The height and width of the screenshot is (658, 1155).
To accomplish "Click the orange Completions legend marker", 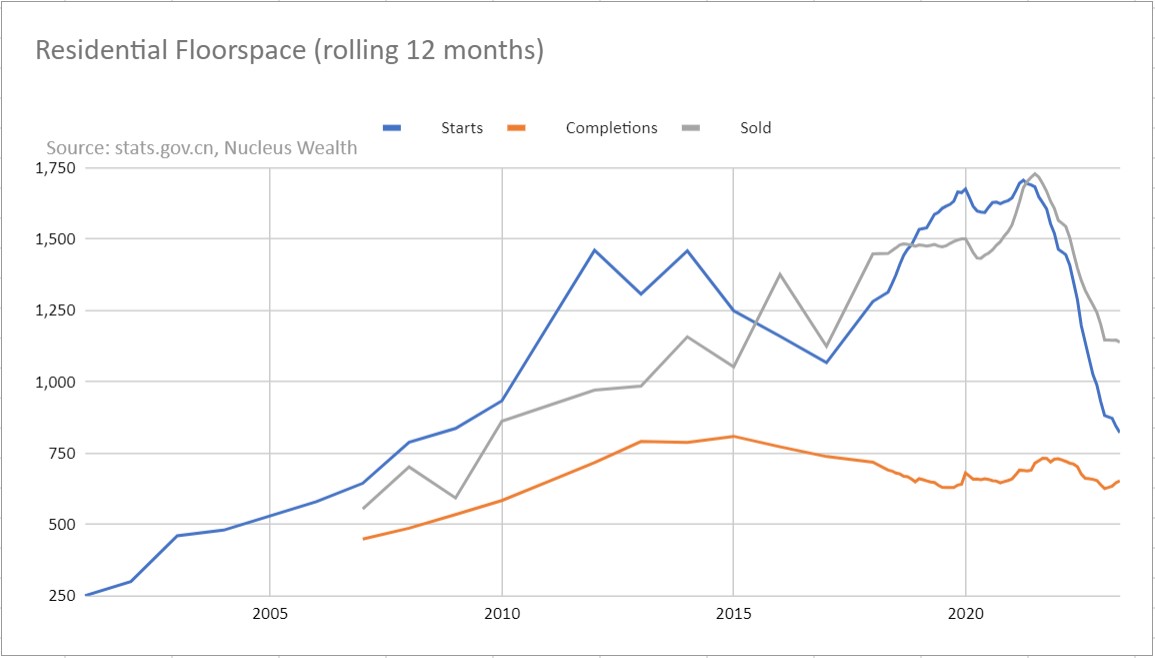I will [516, 128].
